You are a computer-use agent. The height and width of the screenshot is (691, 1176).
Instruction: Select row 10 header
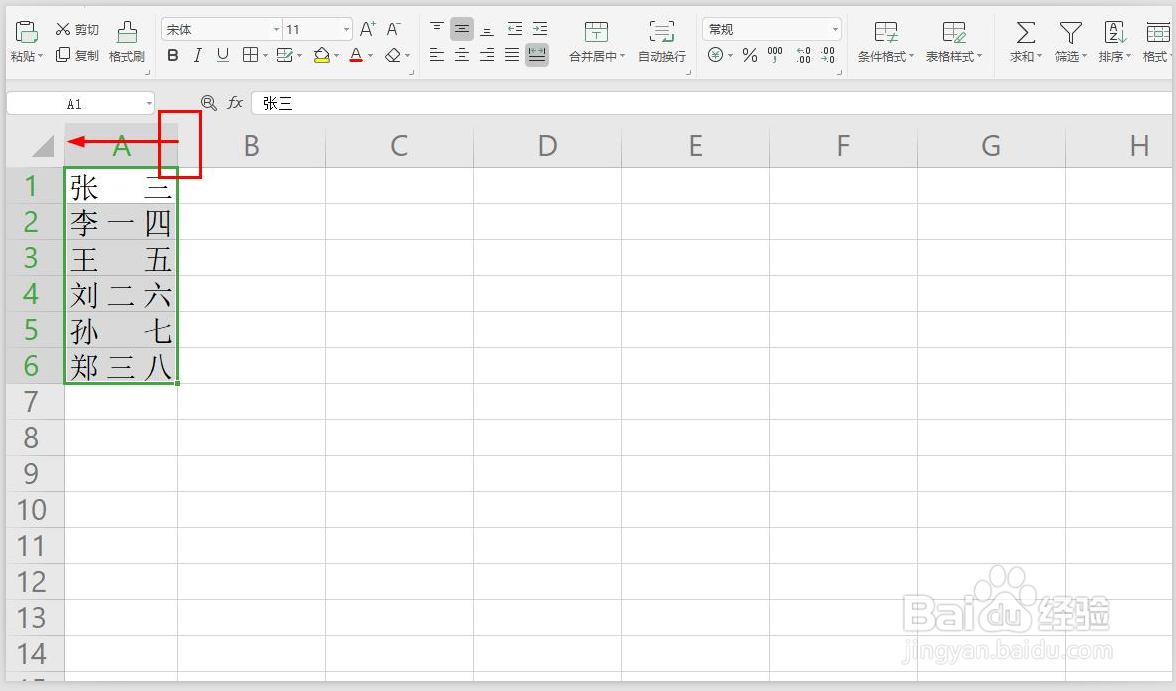(34, 509)
